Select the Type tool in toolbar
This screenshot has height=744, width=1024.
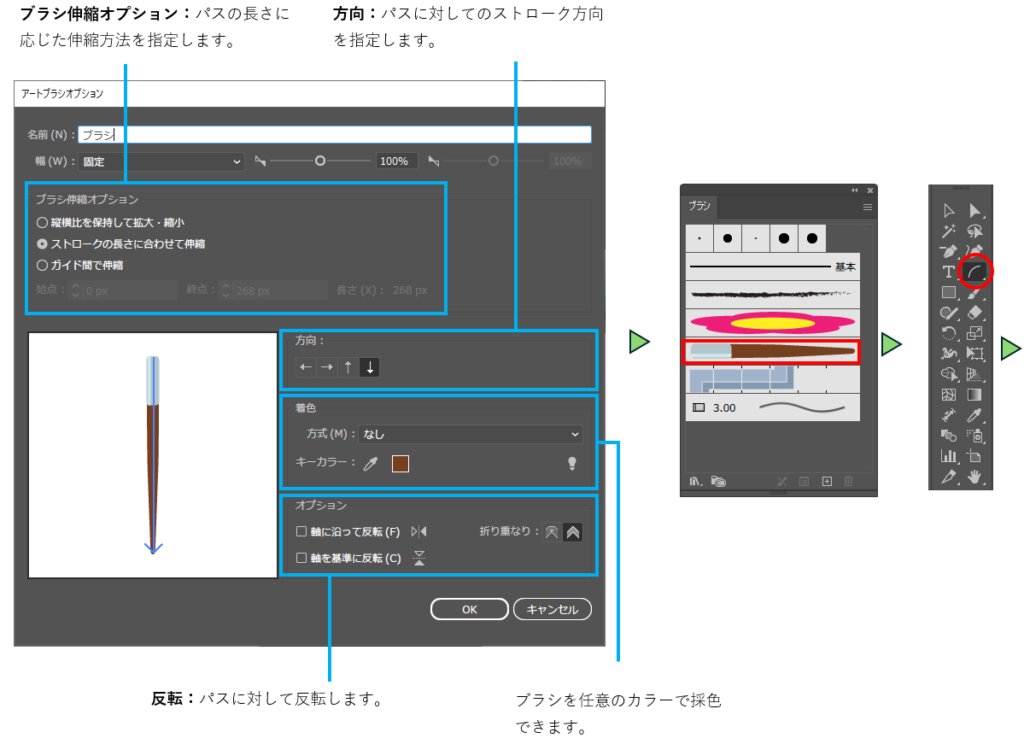[948, 272]
